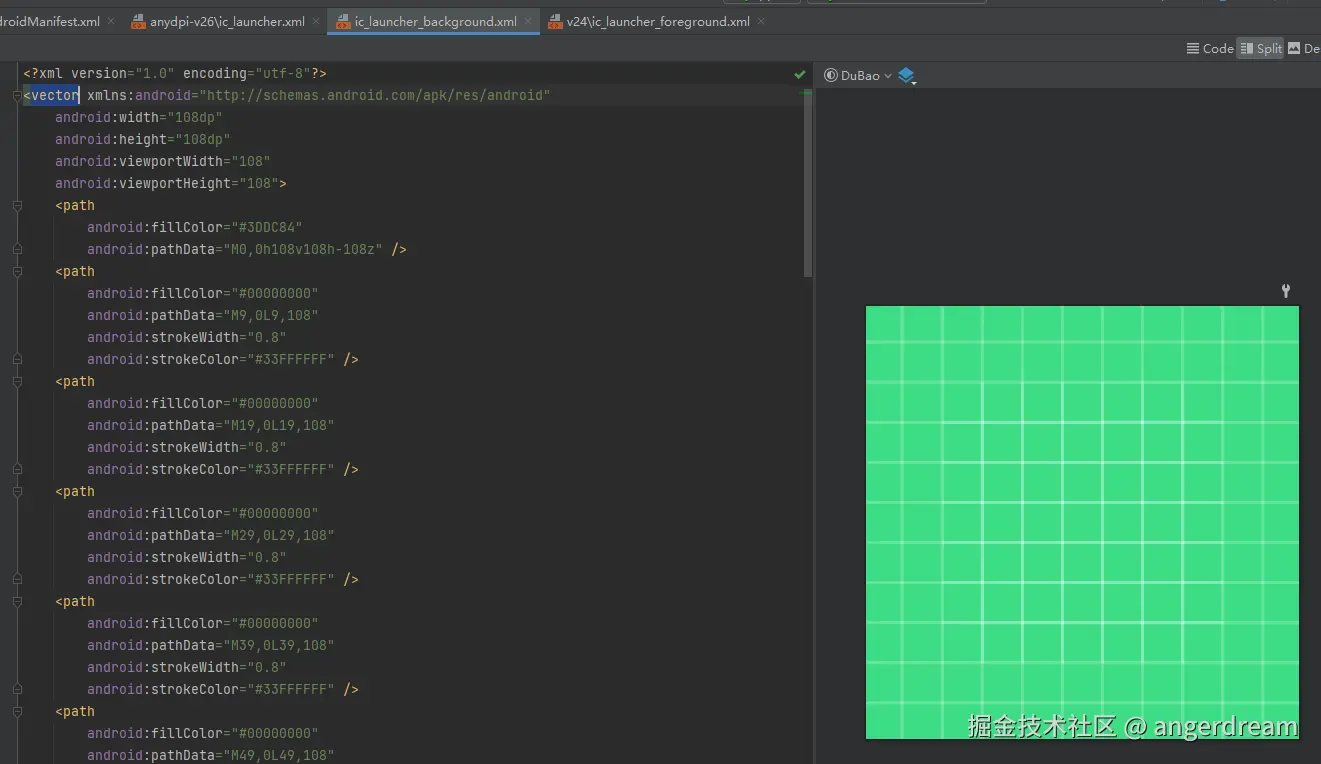The image size is (1321, 764).
Task: Switch to Design view mode
Action: [x=1304, y=48]
